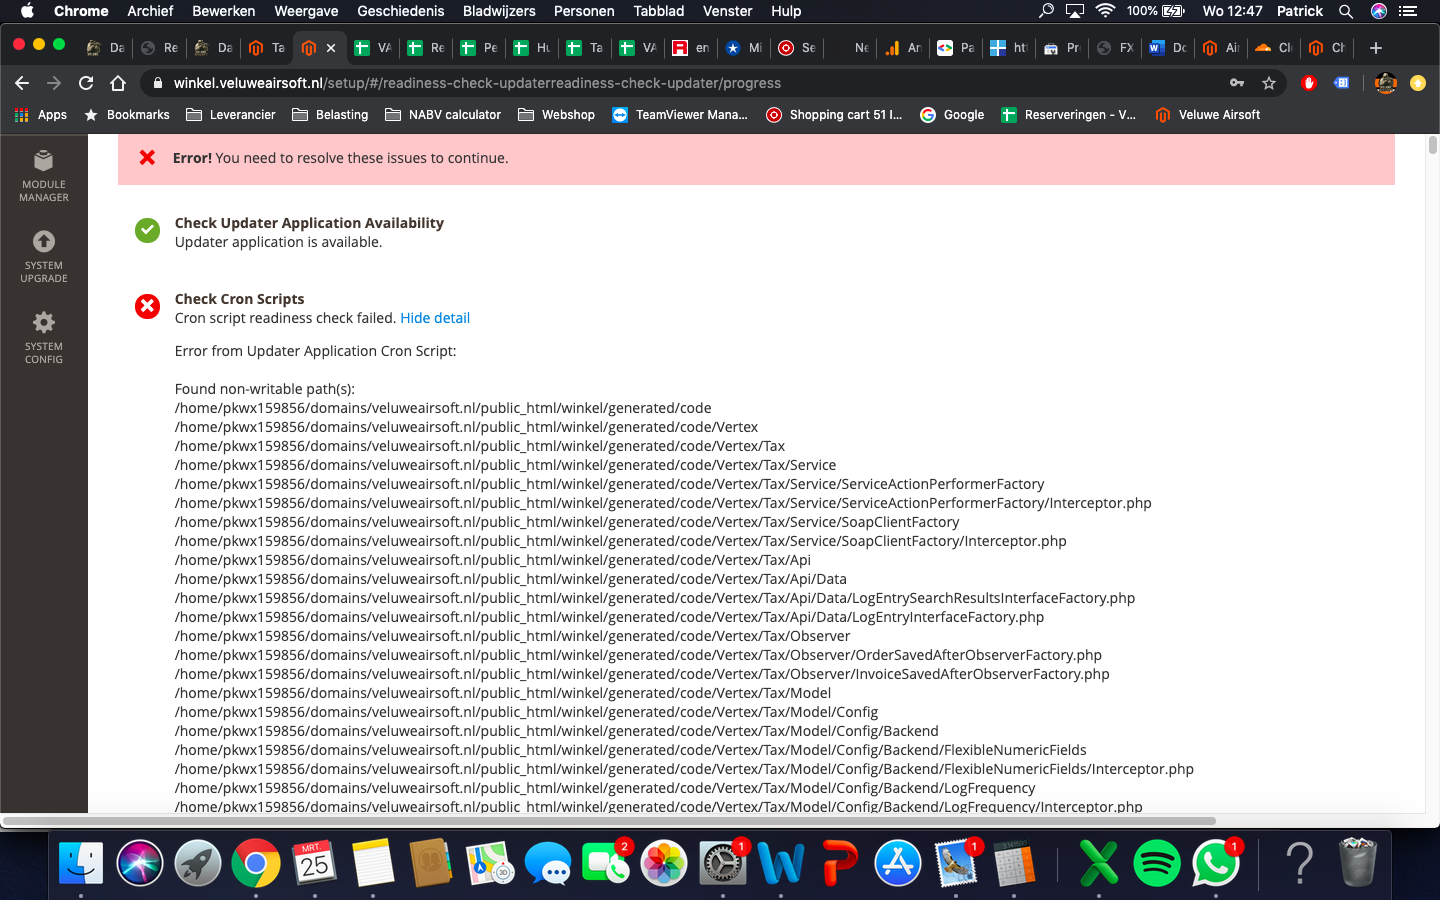This screenshot has height=900, width=1440.
Task: Bookmark this page with the star icon
Action: click(1269, 83)
